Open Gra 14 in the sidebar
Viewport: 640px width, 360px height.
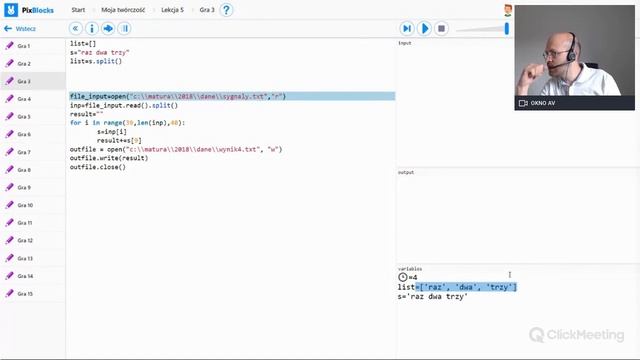[x=33, y=276]
